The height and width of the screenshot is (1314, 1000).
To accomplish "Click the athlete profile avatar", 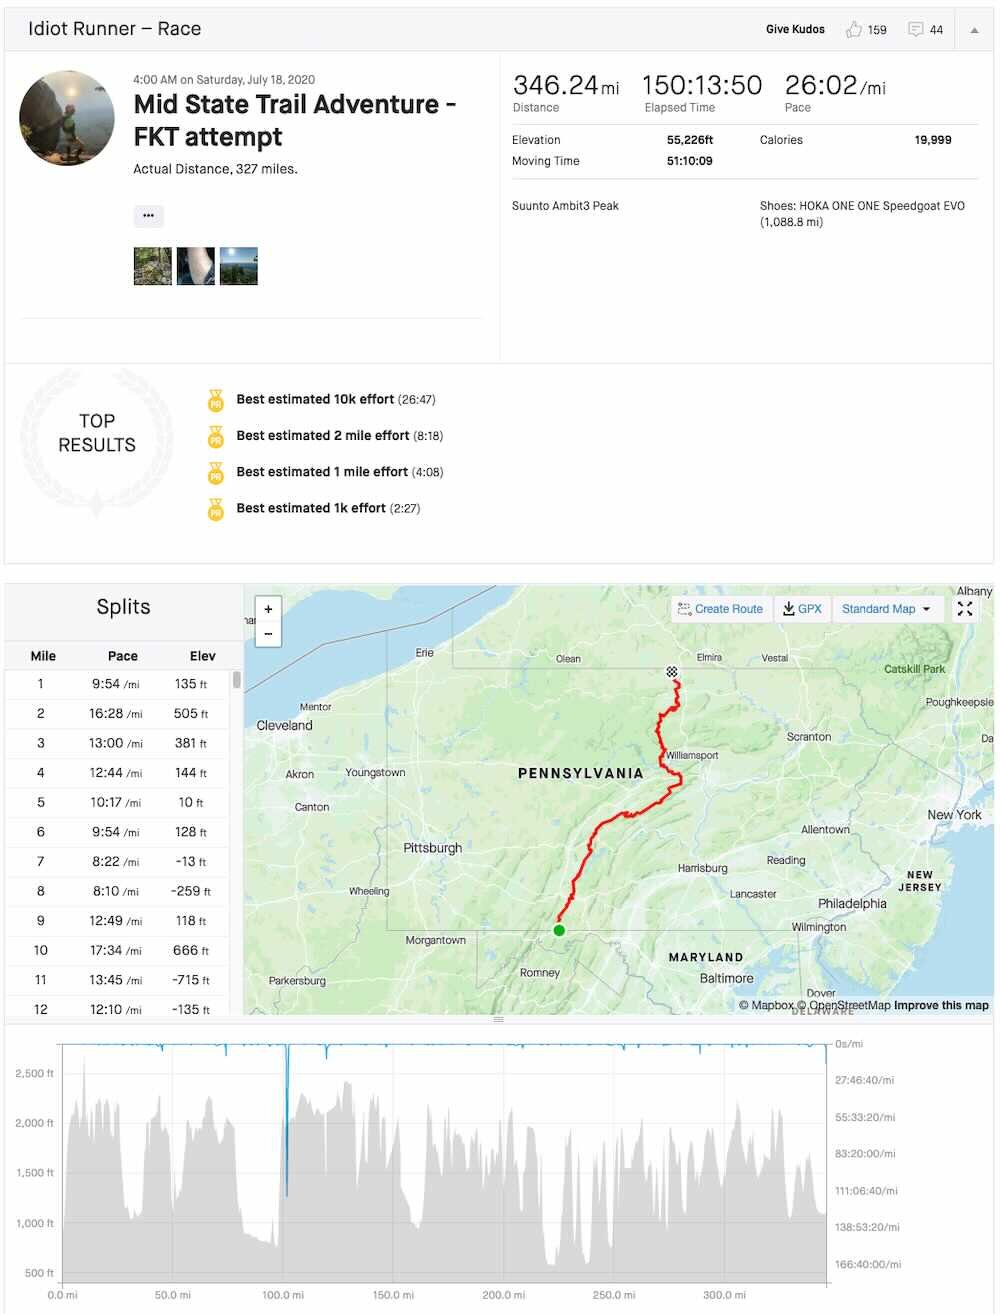I will coord(67,118).
